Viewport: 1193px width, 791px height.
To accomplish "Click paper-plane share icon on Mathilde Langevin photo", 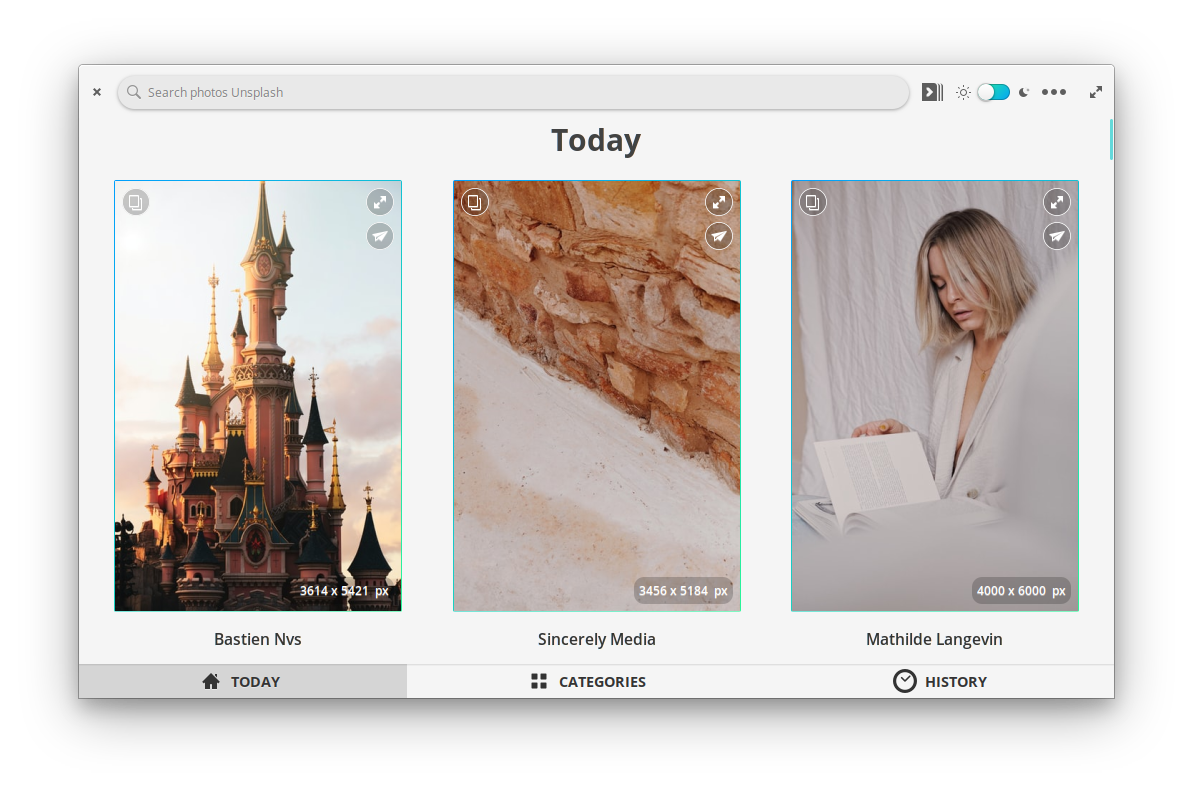I will [x=1056, y=236].
